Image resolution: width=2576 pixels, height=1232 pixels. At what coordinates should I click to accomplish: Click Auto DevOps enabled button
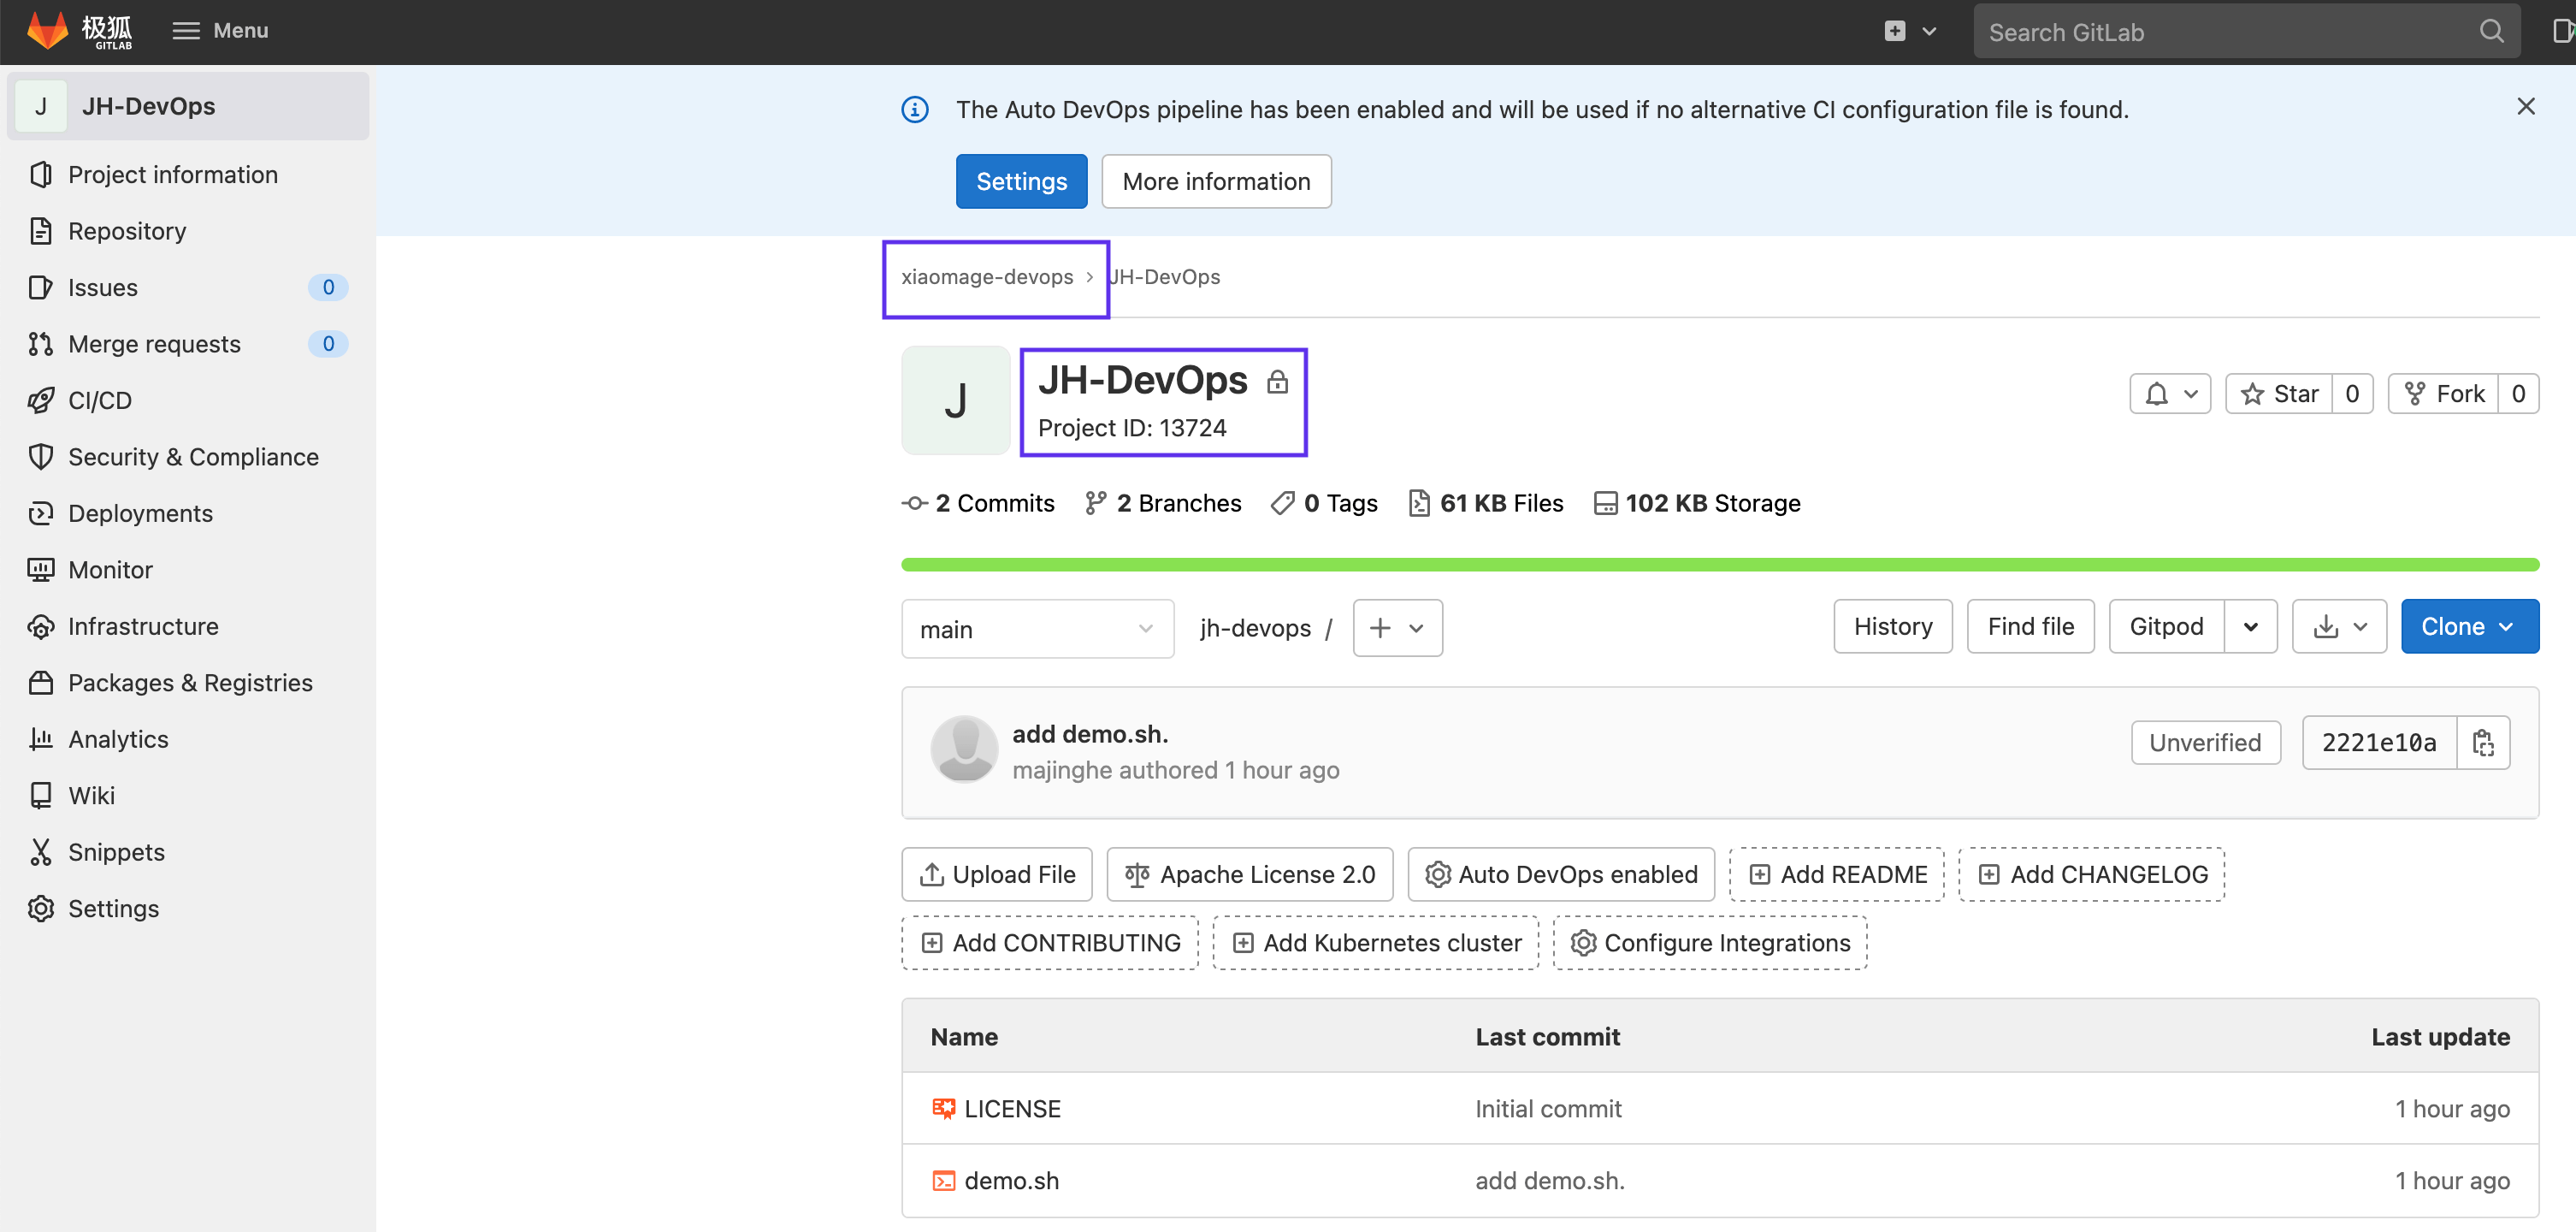pos(1561,874)
